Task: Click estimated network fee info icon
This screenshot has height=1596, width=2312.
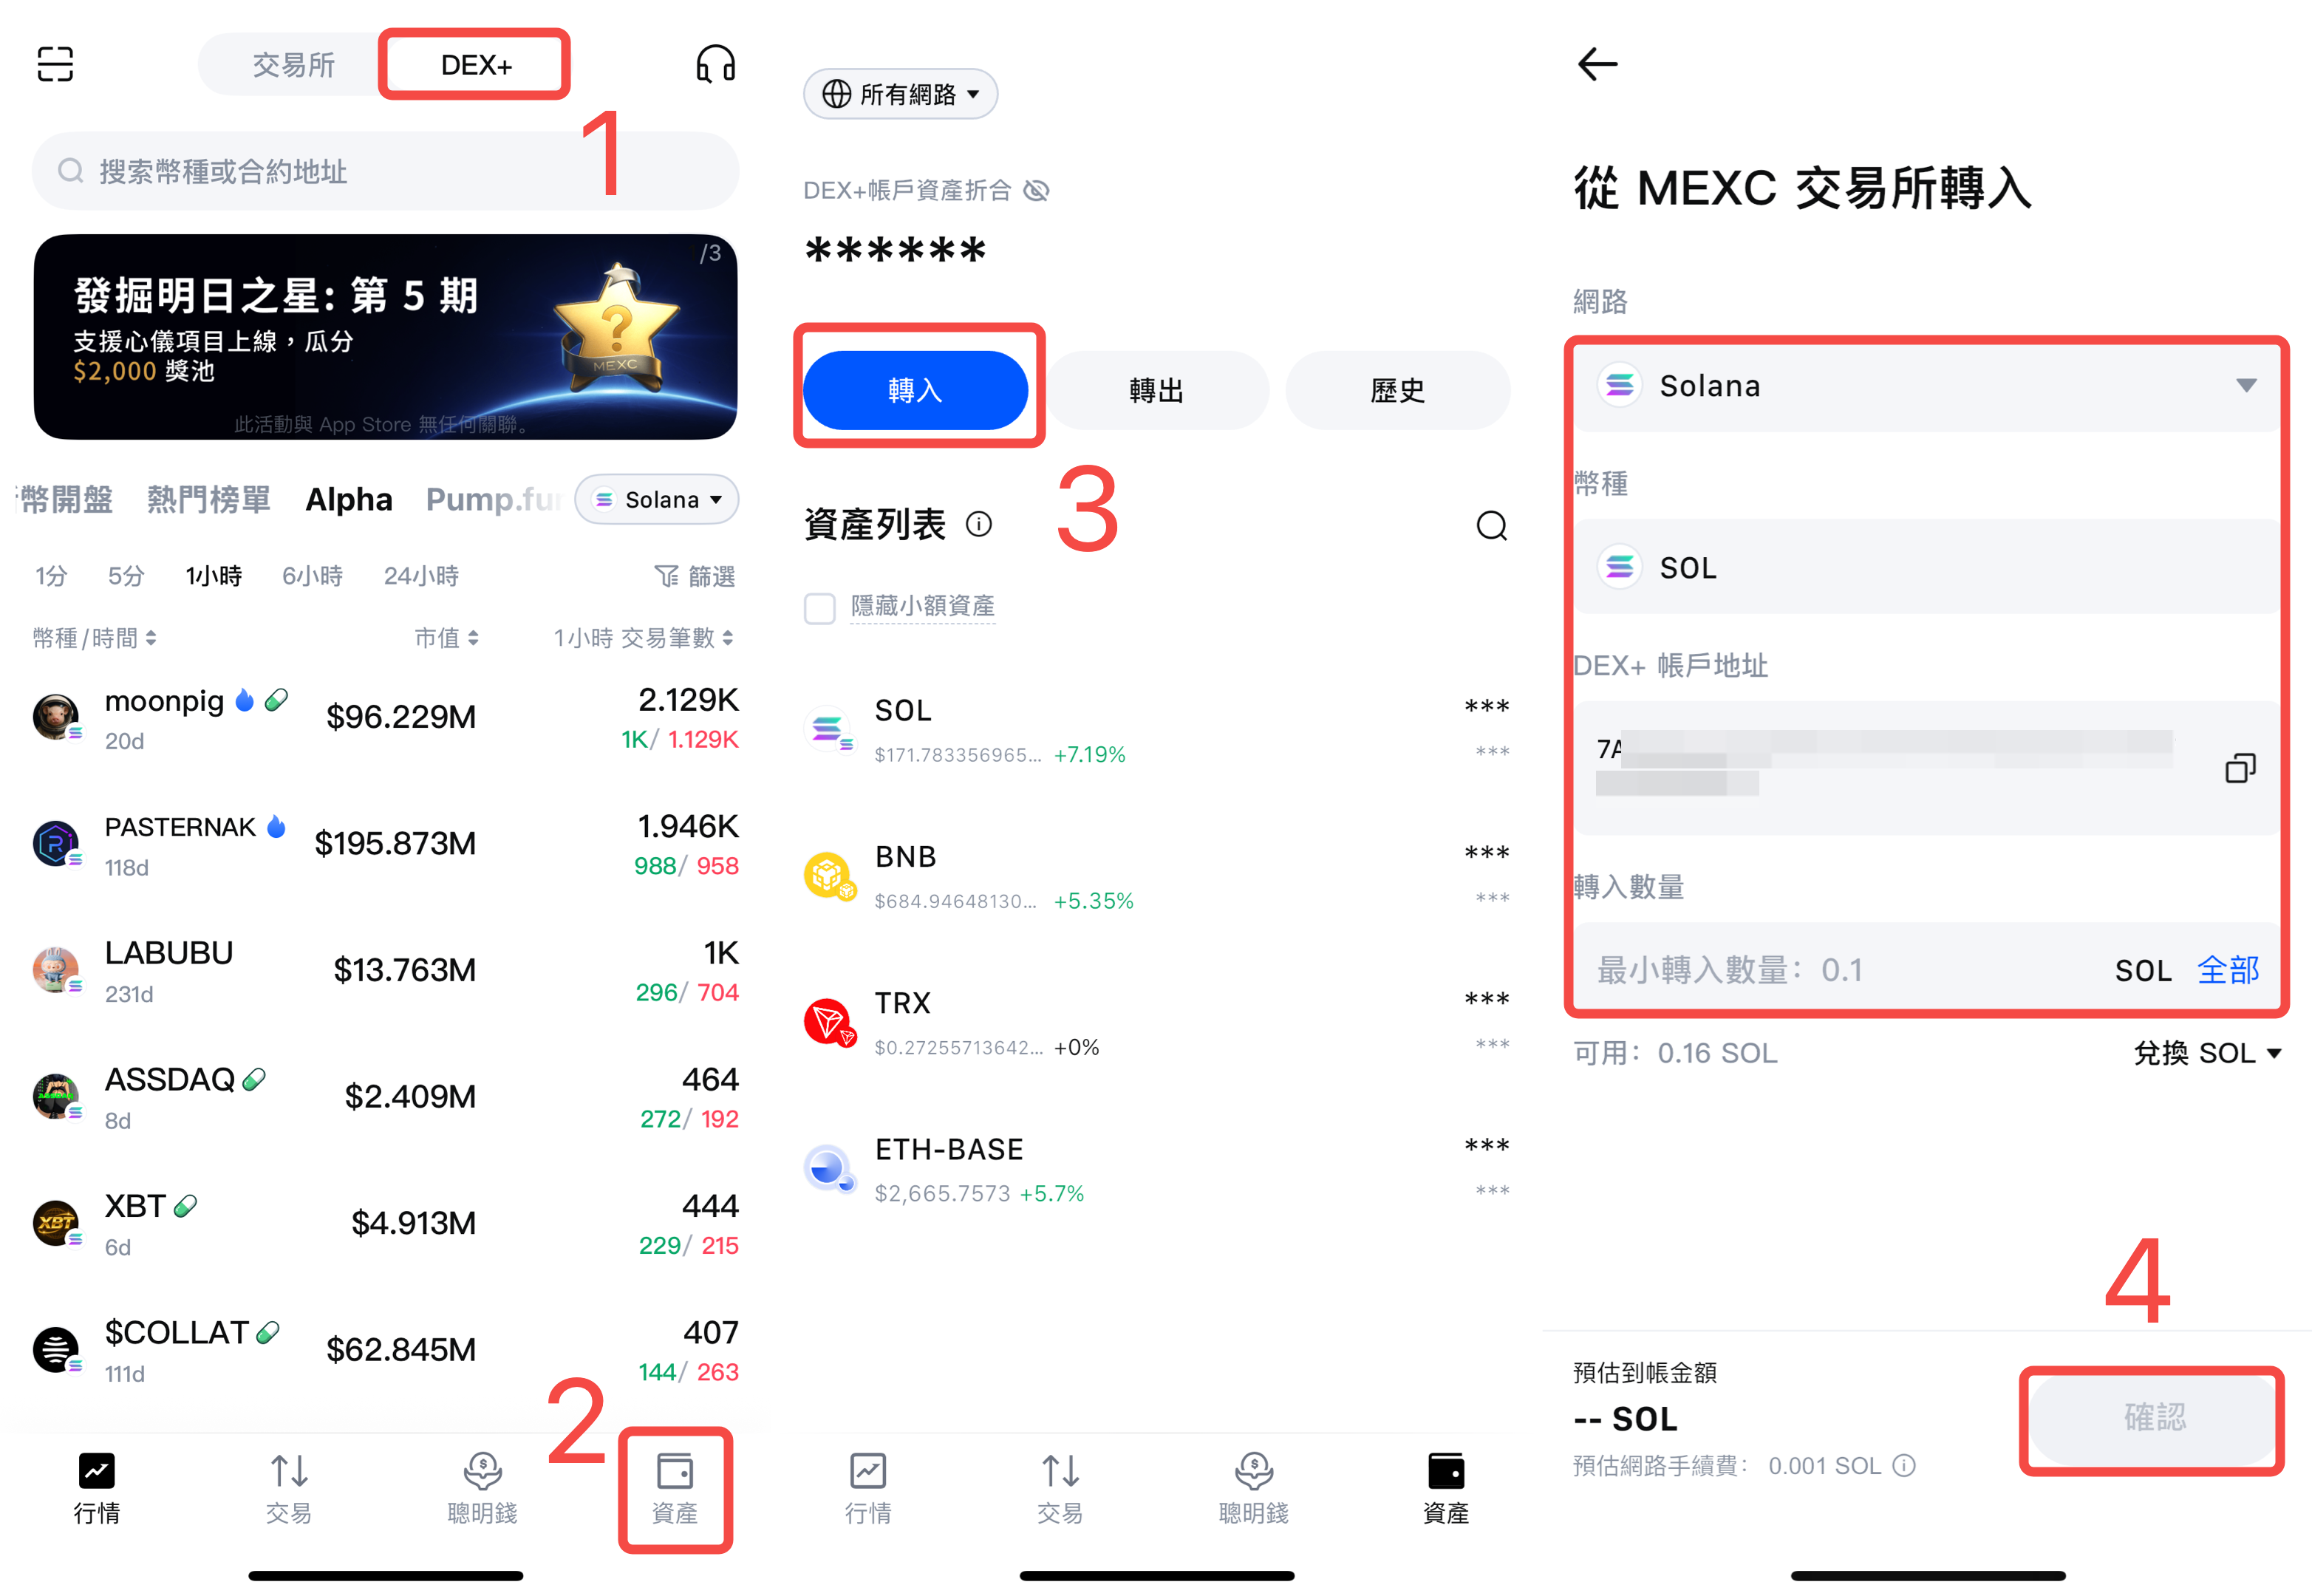Action: [1904, 1465]
